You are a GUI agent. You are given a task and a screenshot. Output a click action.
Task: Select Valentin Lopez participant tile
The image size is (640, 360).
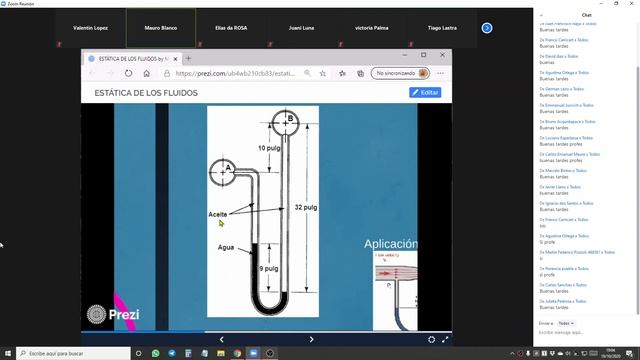pyautogui.click(x=91, y=28)
